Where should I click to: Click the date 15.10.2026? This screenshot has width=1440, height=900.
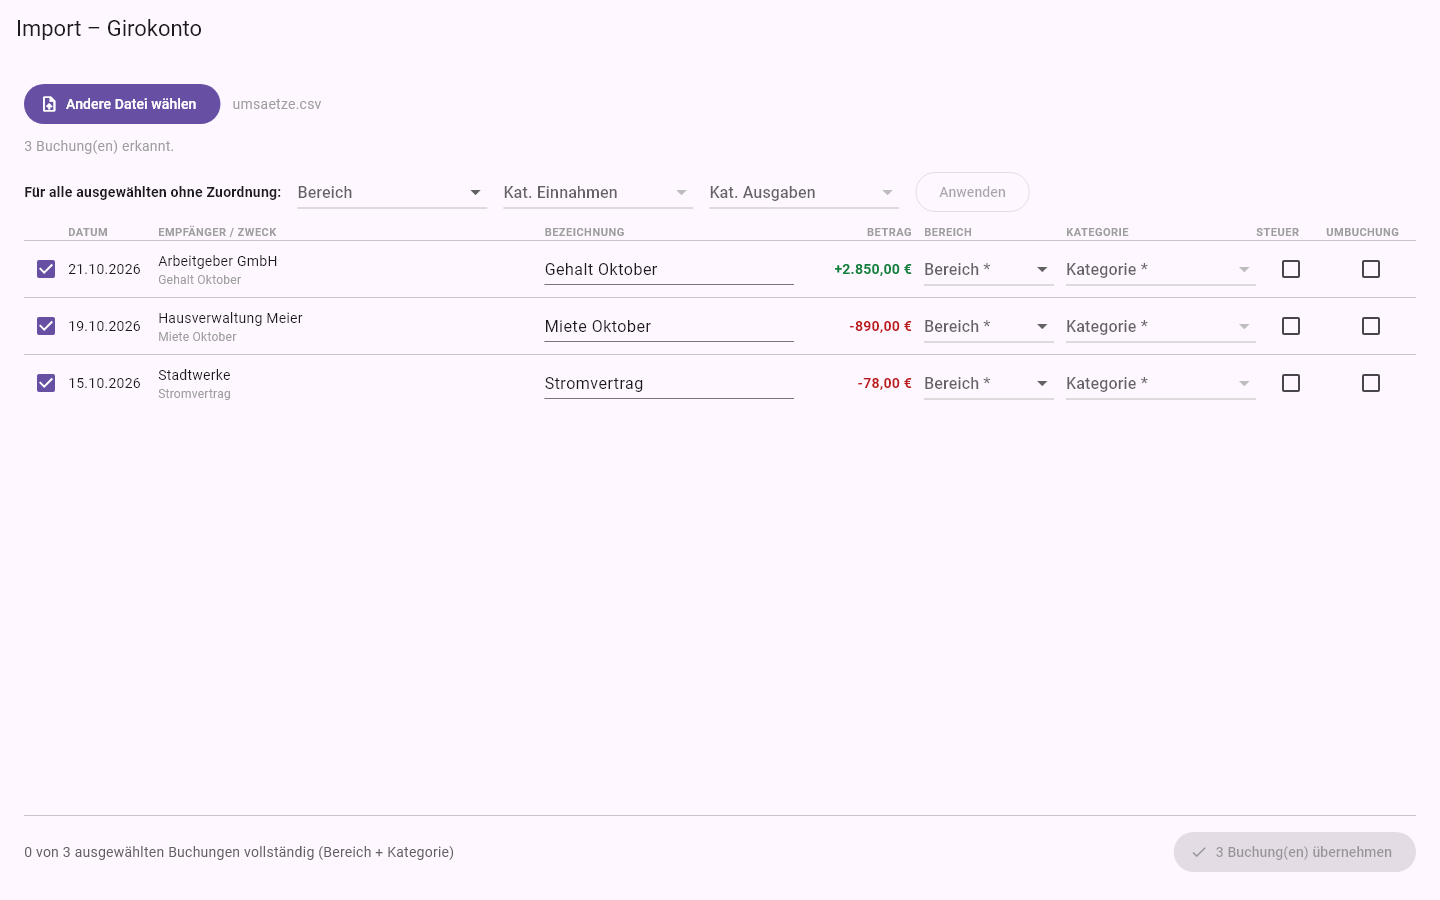point(104,383)
